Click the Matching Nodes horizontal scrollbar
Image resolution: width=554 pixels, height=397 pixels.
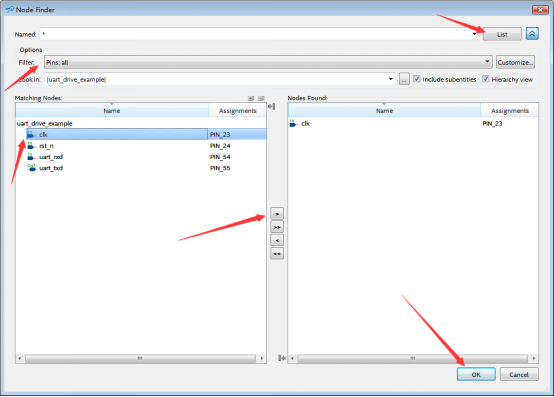click(140, 359)
